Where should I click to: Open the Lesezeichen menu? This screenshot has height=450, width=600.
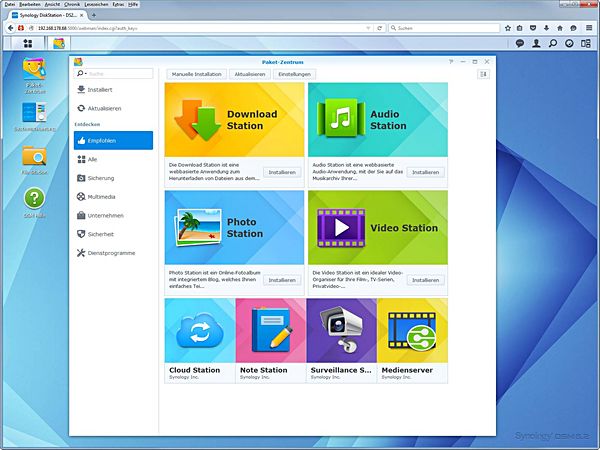(x=96, y=4)
